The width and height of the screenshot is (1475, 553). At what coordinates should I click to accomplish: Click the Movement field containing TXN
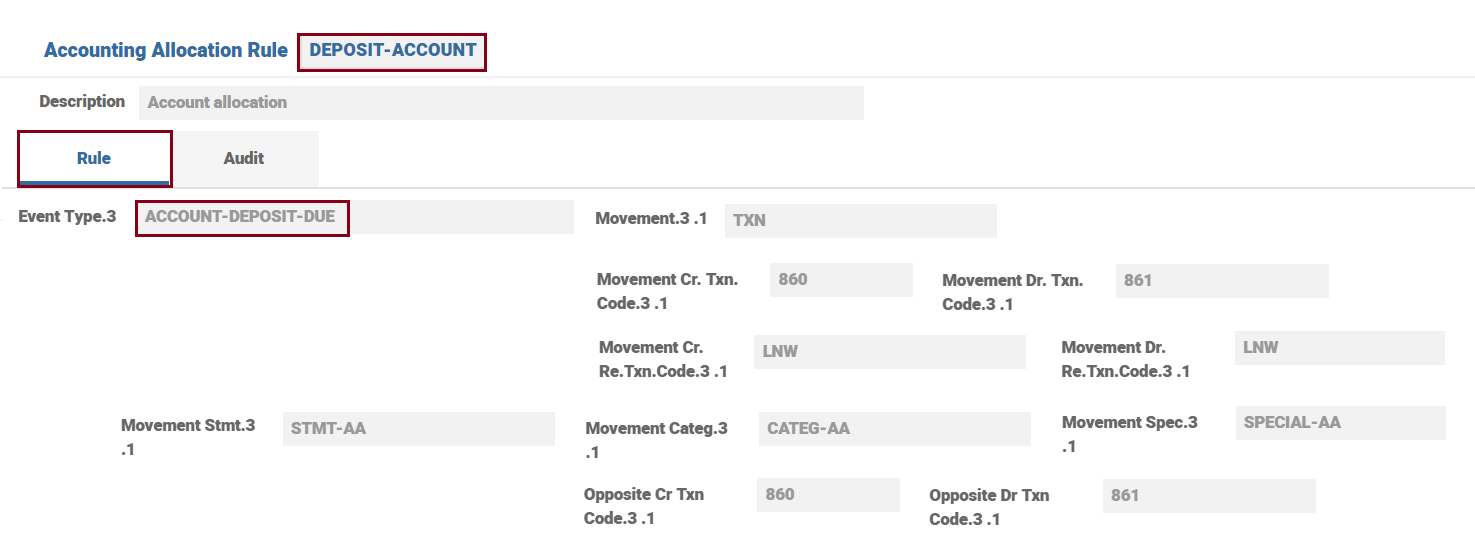click(x=860, y=220)
